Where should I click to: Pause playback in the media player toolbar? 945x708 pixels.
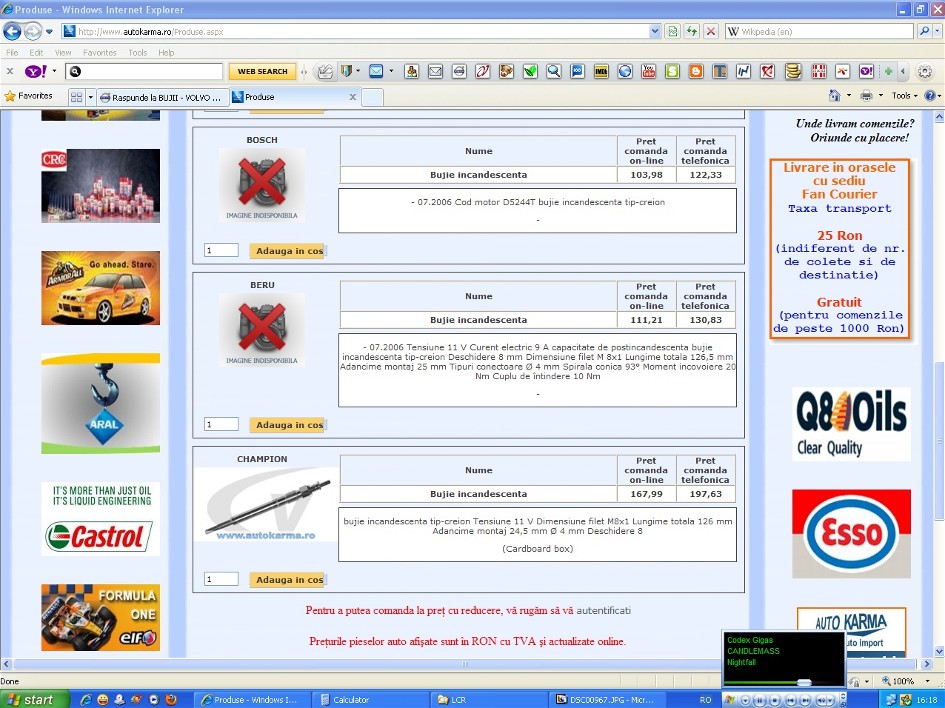point(761,700)
